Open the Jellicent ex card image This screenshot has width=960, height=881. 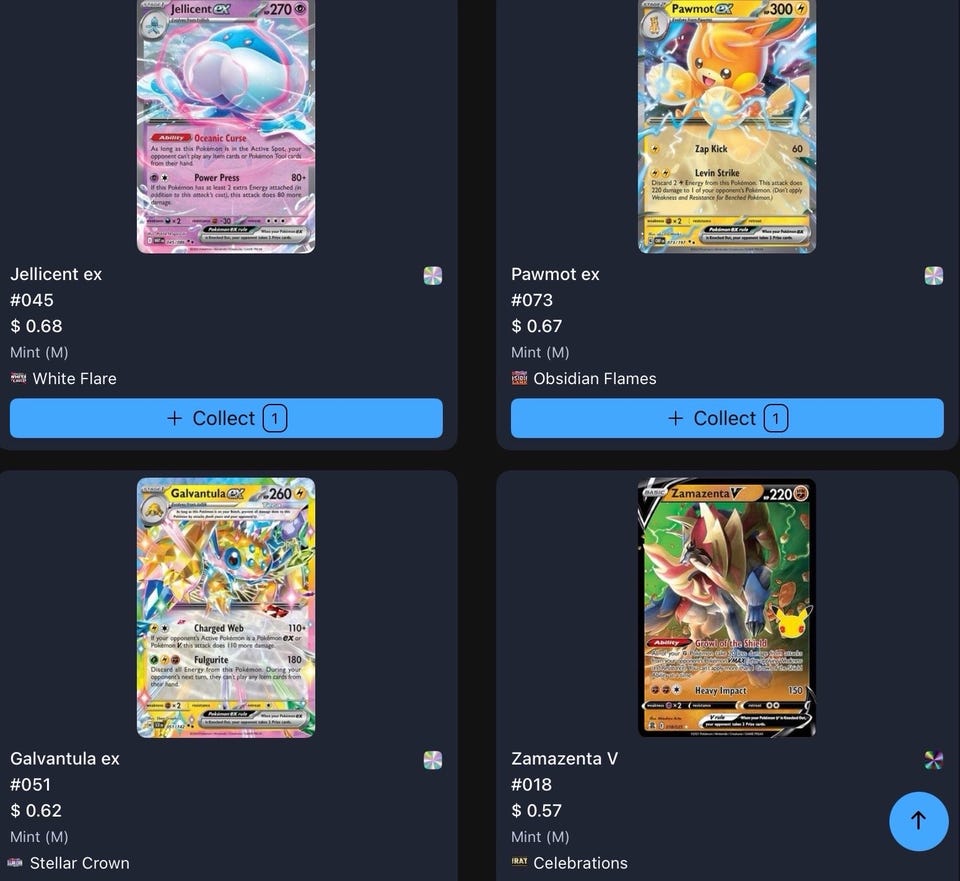pos(226,126)
